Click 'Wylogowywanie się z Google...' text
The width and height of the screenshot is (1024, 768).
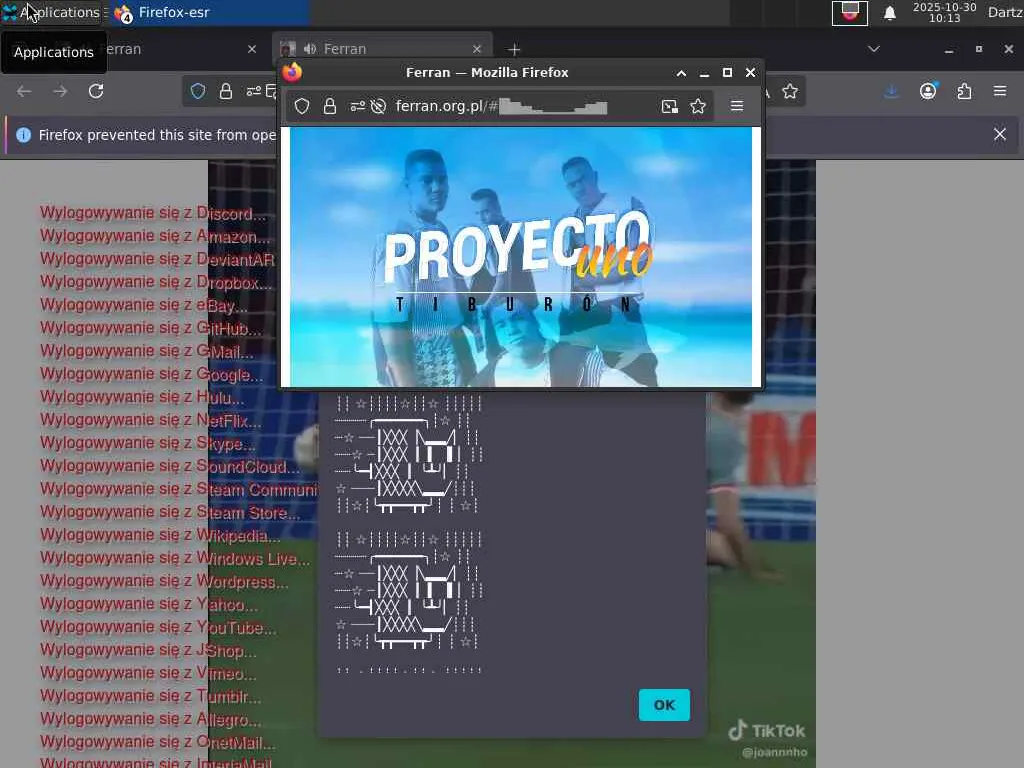coord(152,374)
